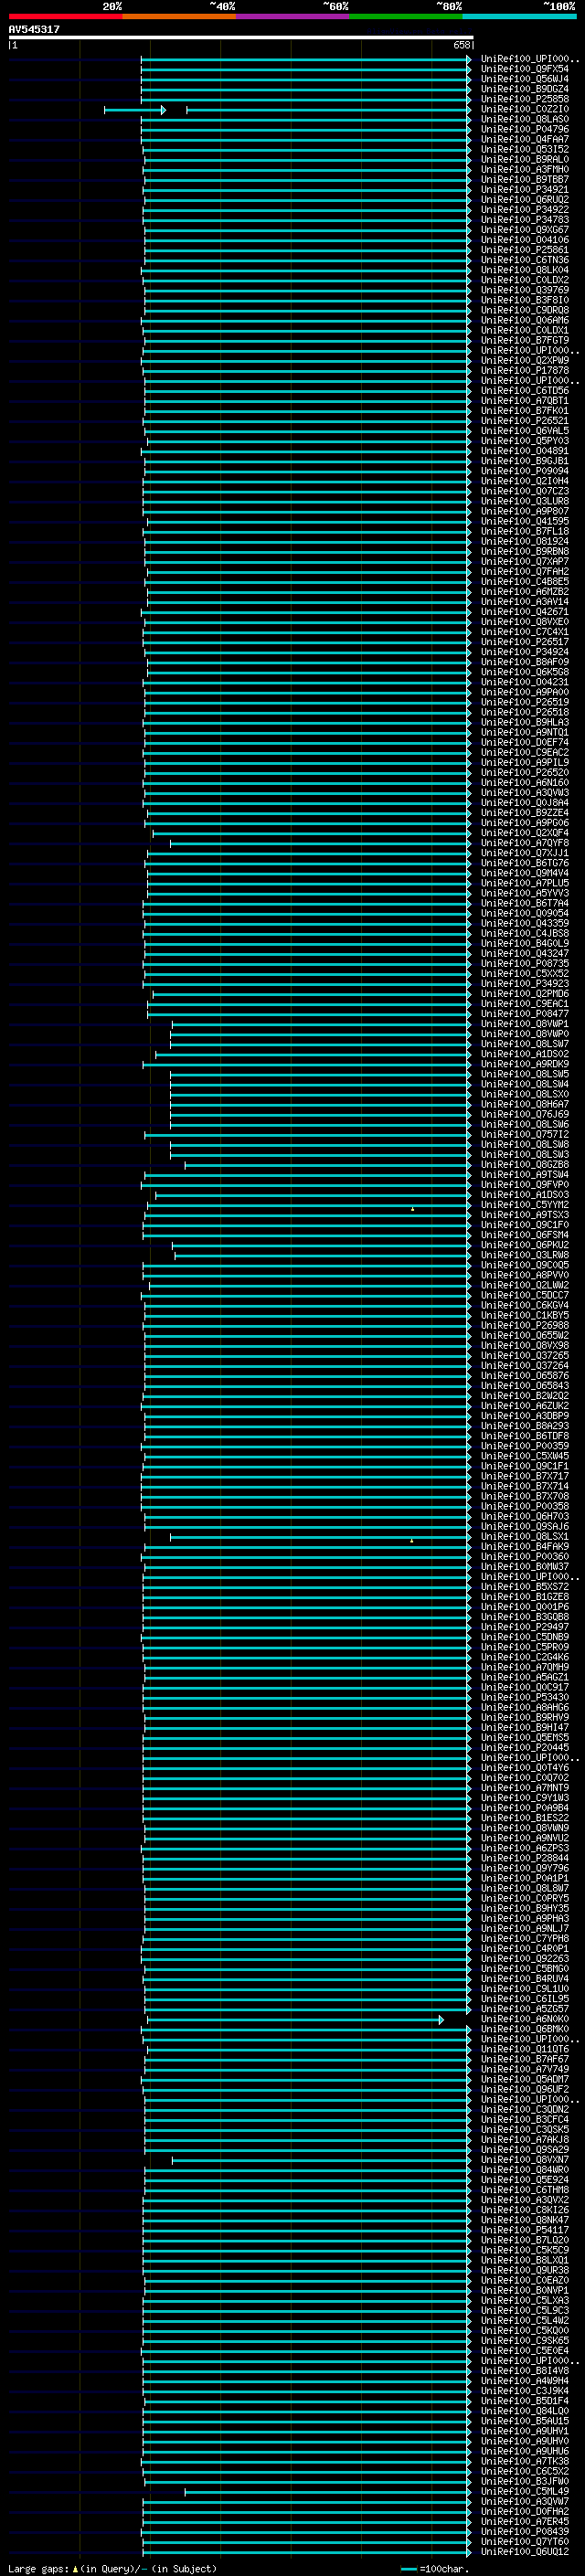Open hit UniRef100_B9DGZ4
Viewport: 585px width, 2576px height.
pos(524,89)
